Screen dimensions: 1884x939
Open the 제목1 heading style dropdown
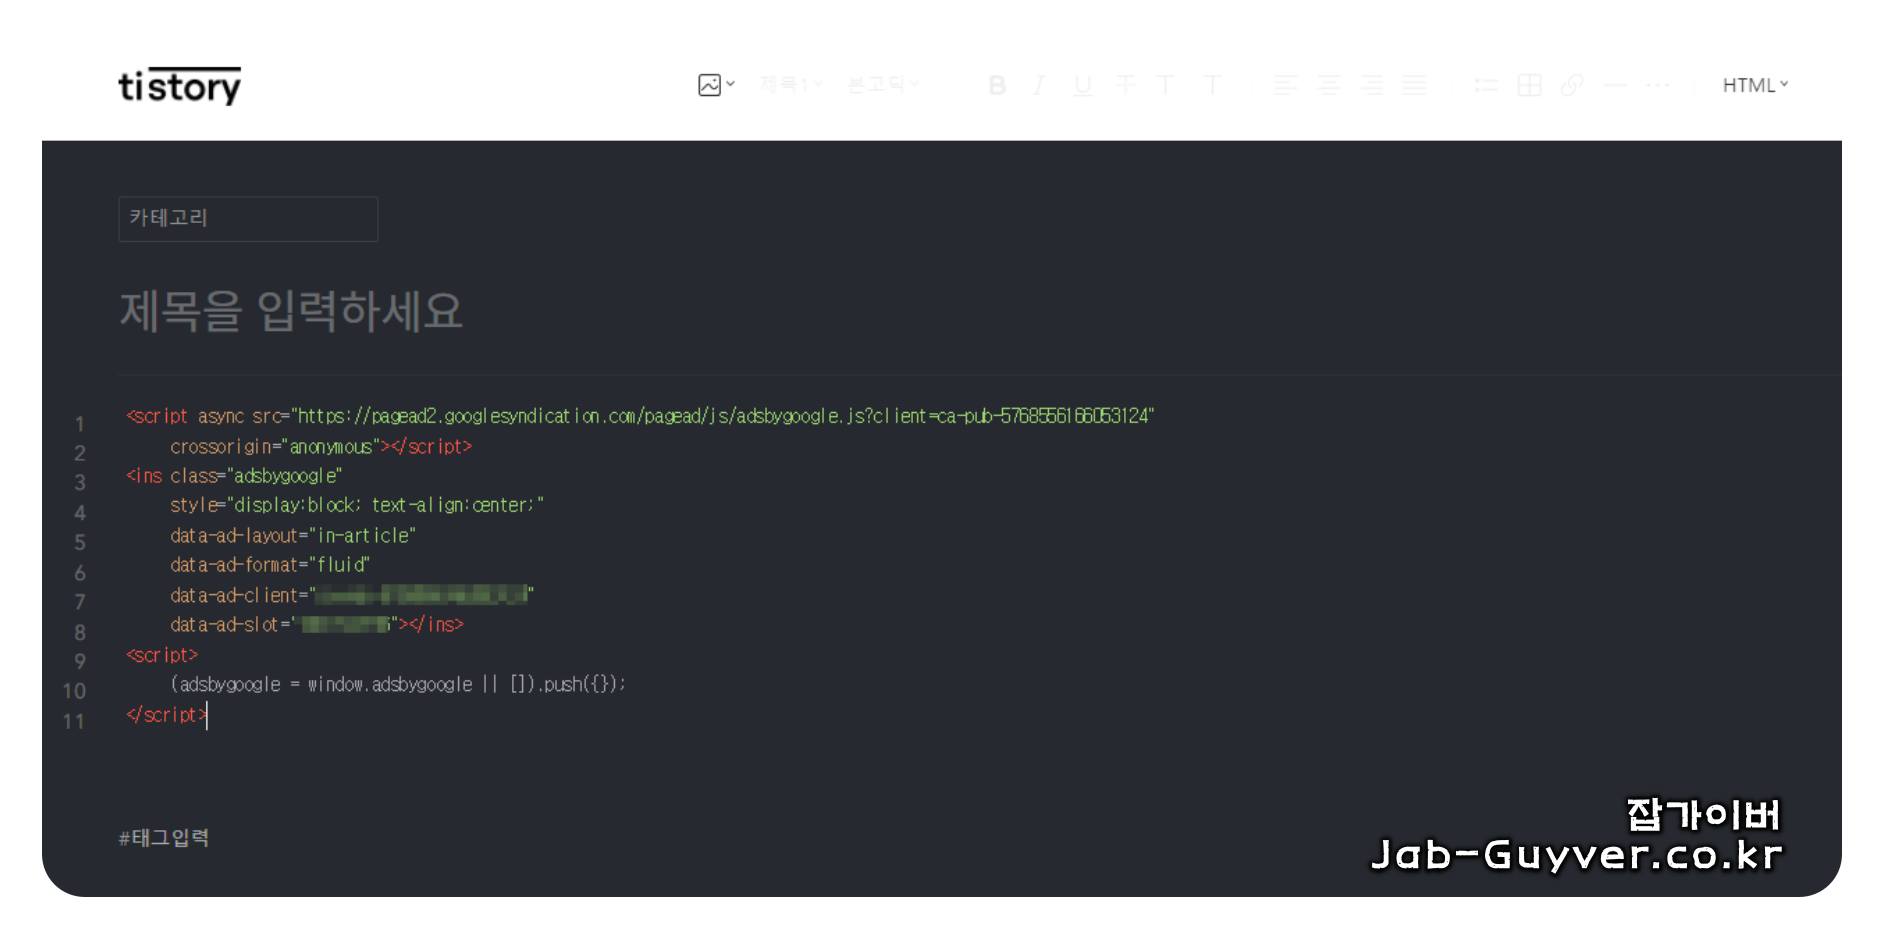[x=791, y=85]
